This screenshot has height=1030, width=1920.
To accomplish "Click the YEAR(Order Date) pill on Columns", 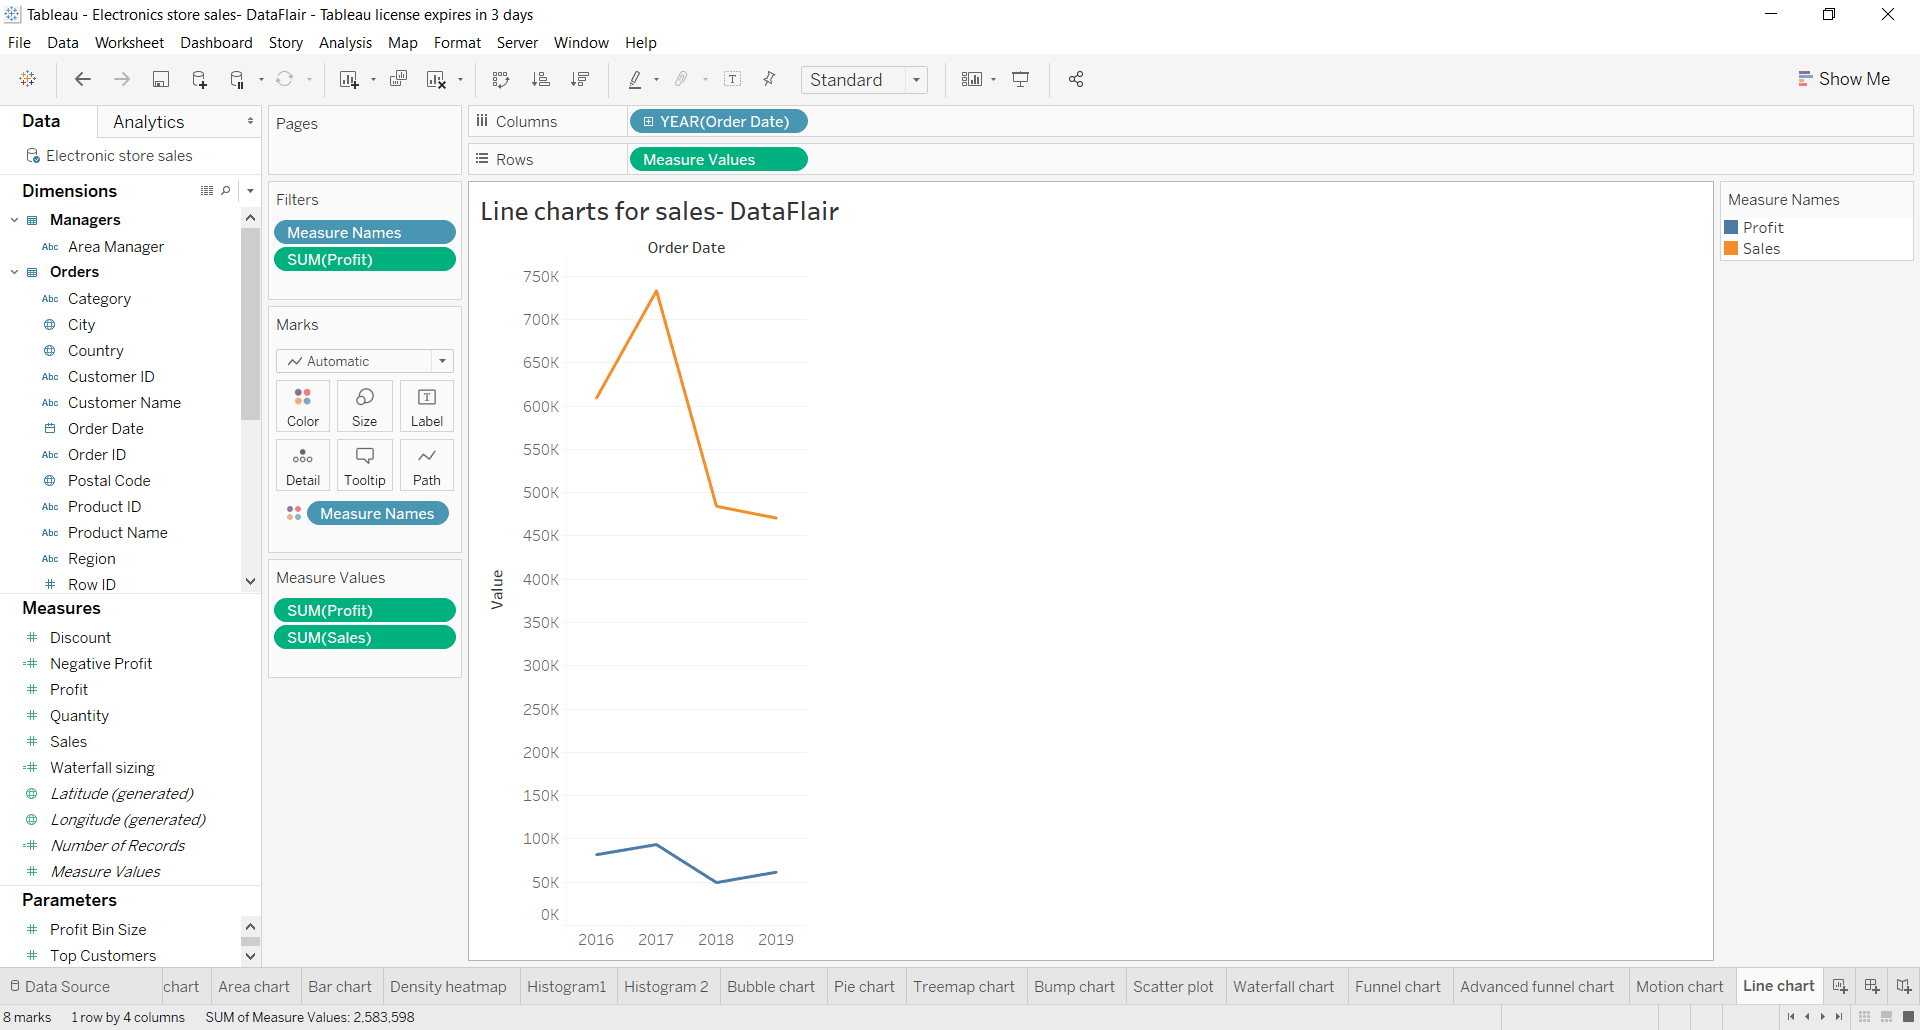I will coord(718,122).
